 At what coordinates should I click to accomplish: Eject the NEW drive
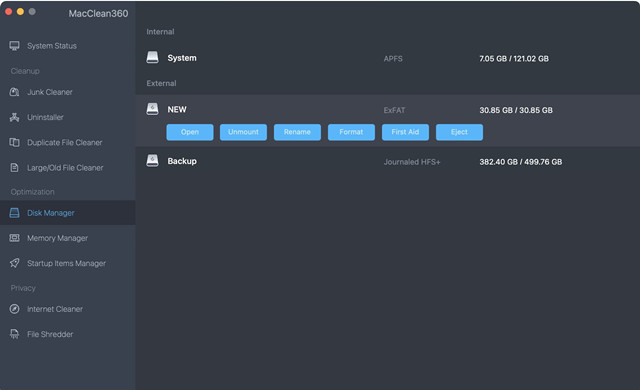pos(459,132)
